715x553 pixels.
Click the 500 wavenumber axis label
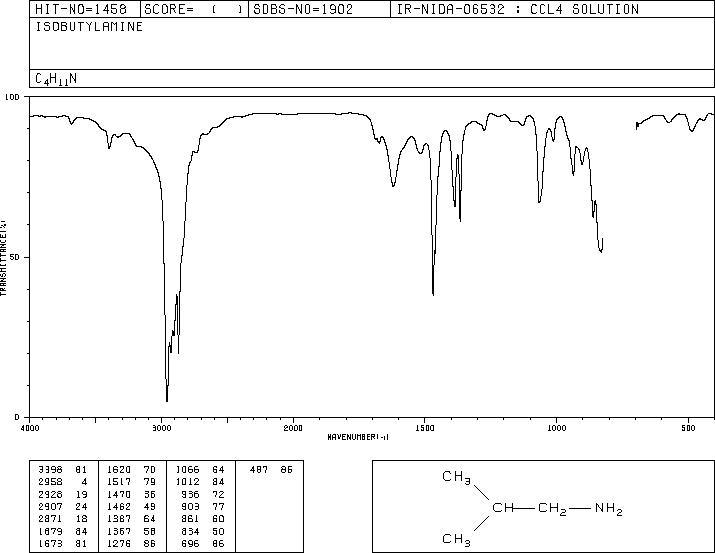pos(688,428)
